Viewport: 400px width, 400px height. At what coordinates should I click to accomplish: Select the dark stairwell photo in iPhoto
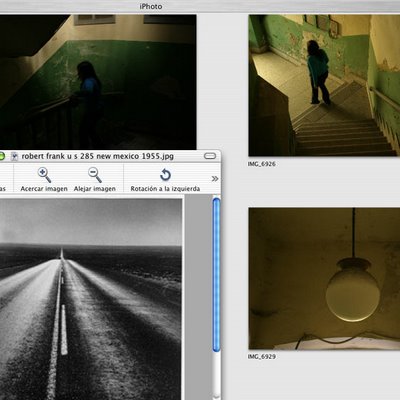[x=98, y=82]
